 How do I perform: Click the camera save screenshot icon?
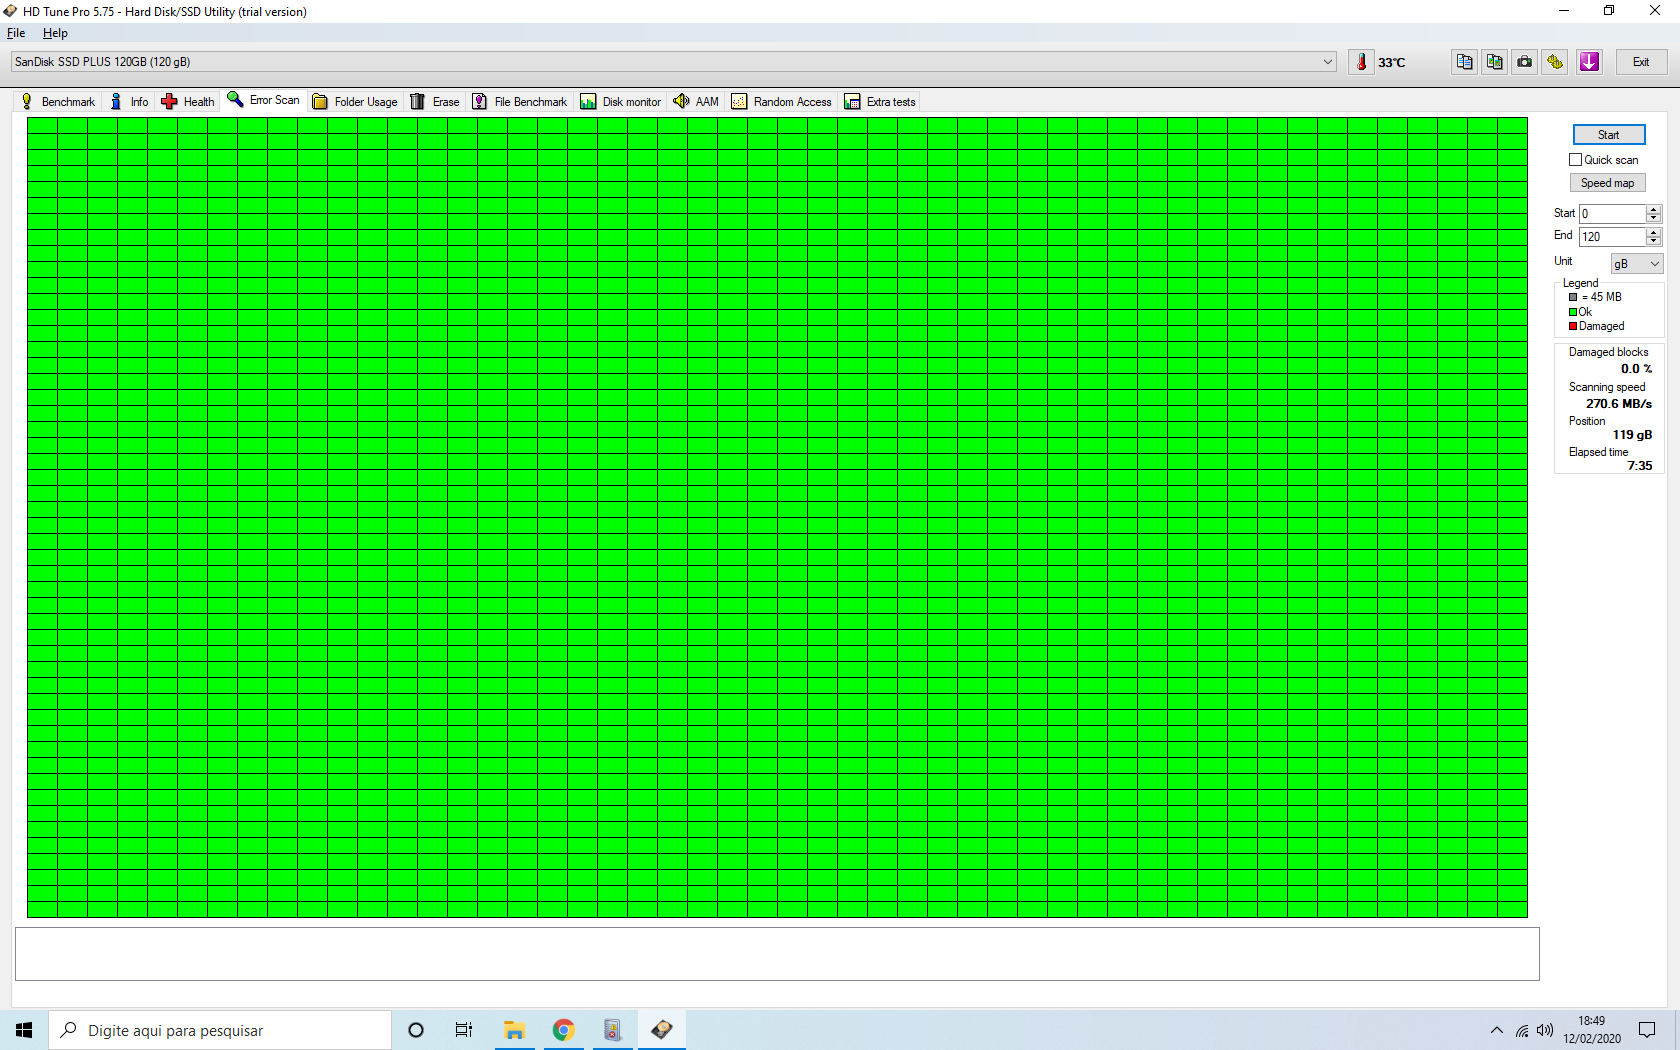pyautogui.click(x=1524, y=62)
